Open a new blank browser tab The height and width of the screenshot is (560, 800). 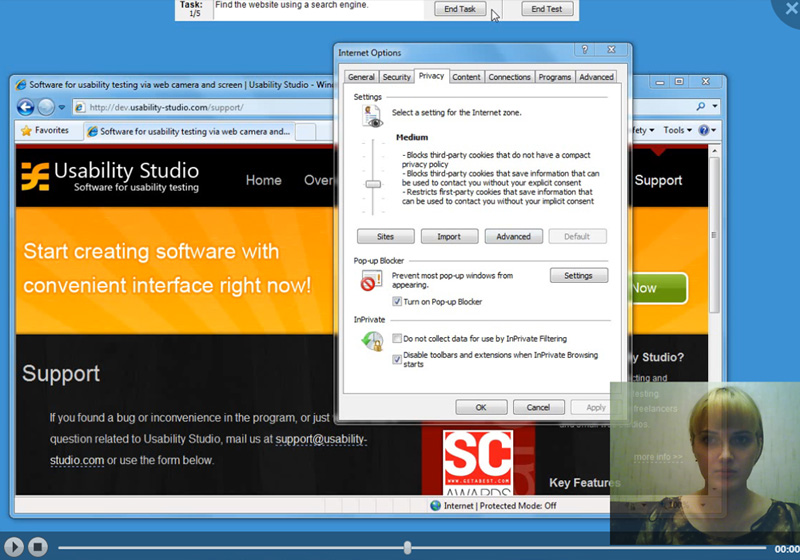[x=306, y=132]
